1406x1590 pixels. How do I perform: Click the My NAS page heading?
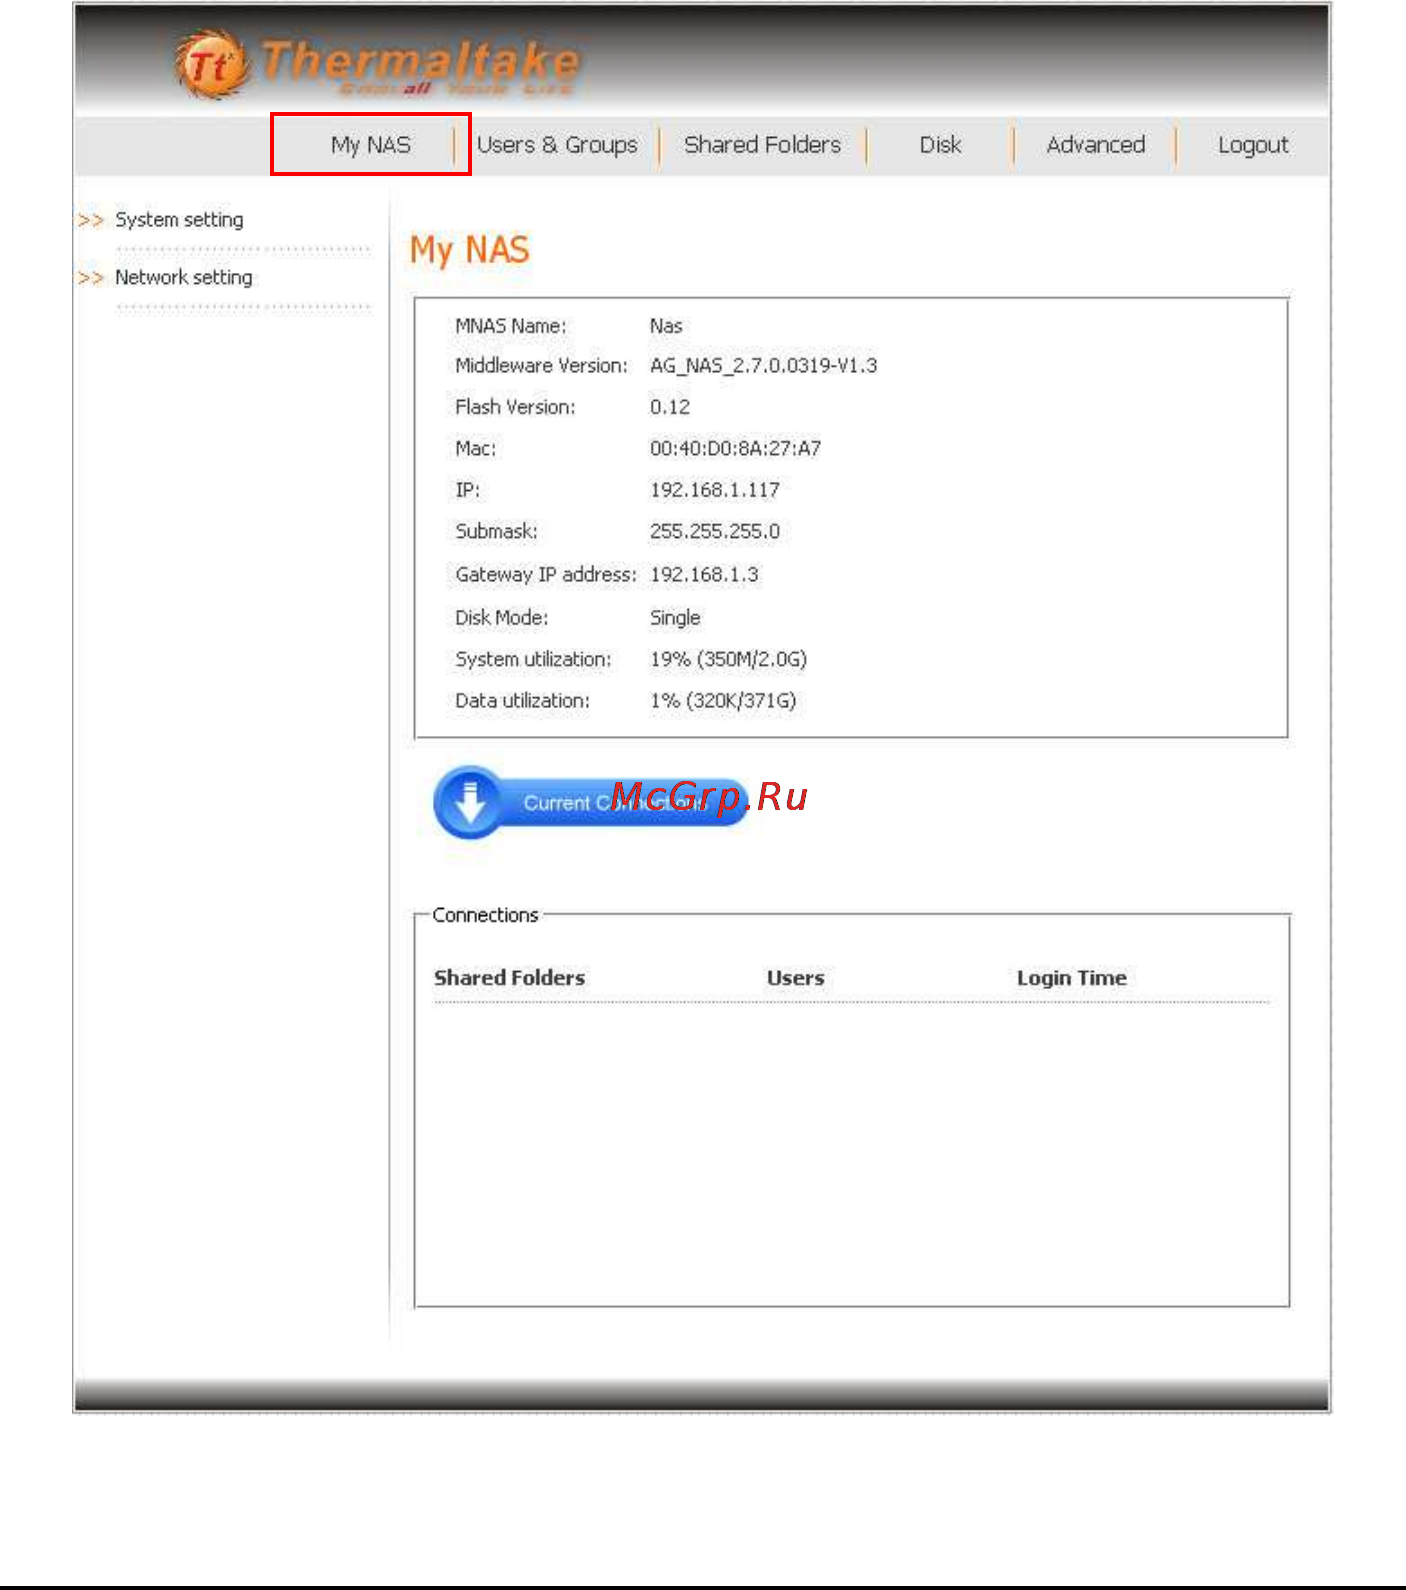click(469, 250)
